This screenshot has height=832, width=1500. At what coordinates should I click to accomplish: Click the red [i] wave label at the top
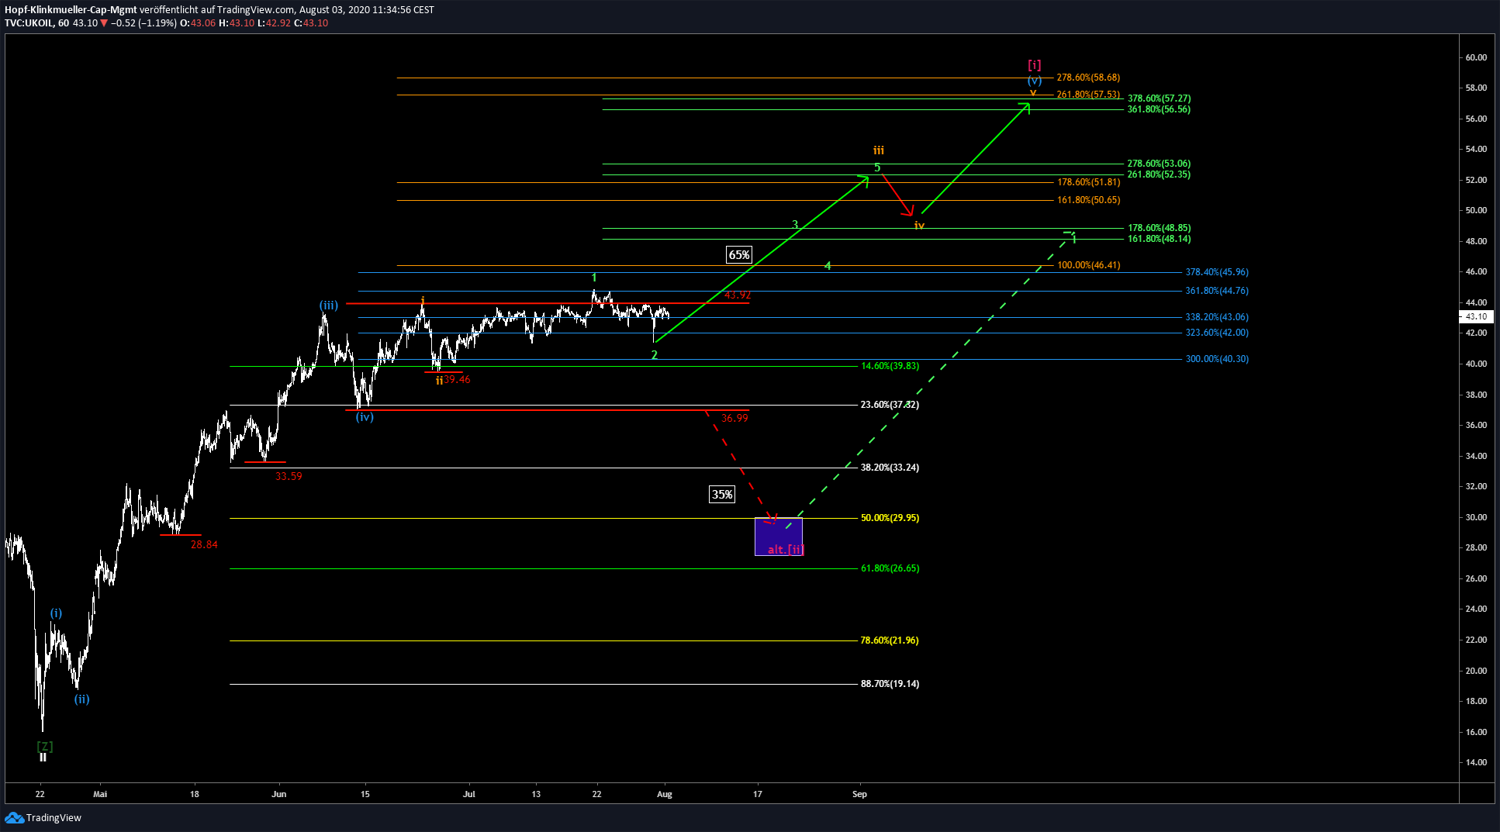coord(1034,65)
